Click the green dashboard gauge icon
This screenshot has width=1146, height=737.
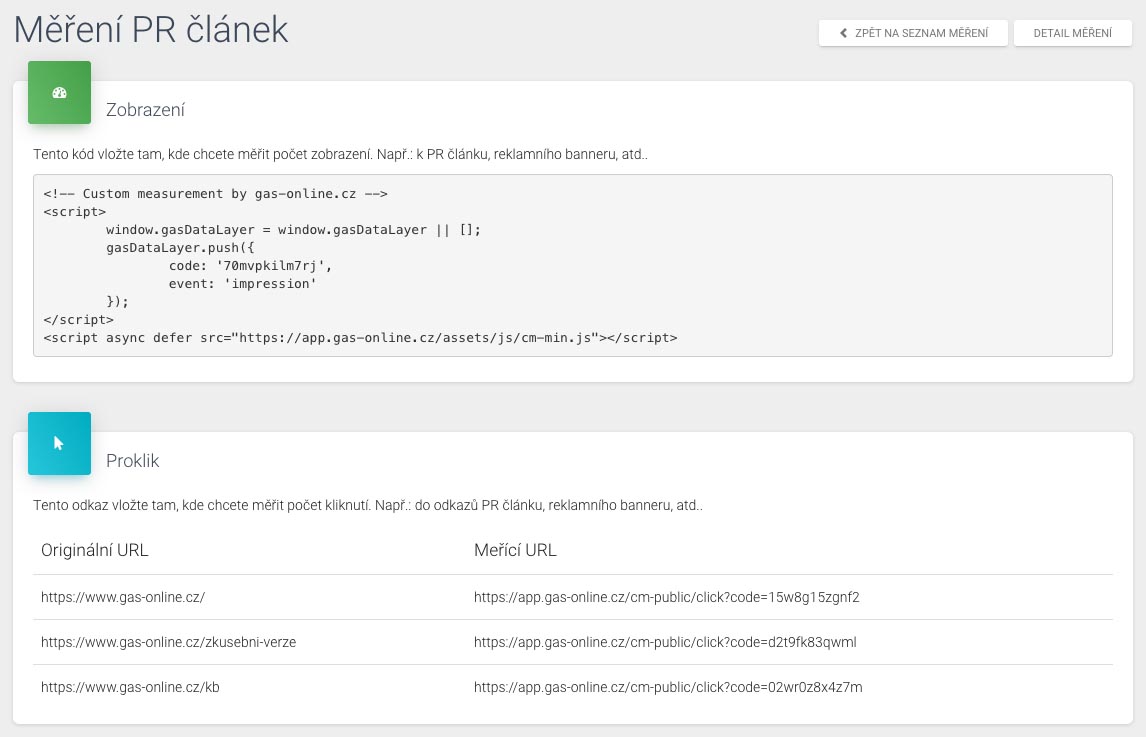click(x=59, y=93)
